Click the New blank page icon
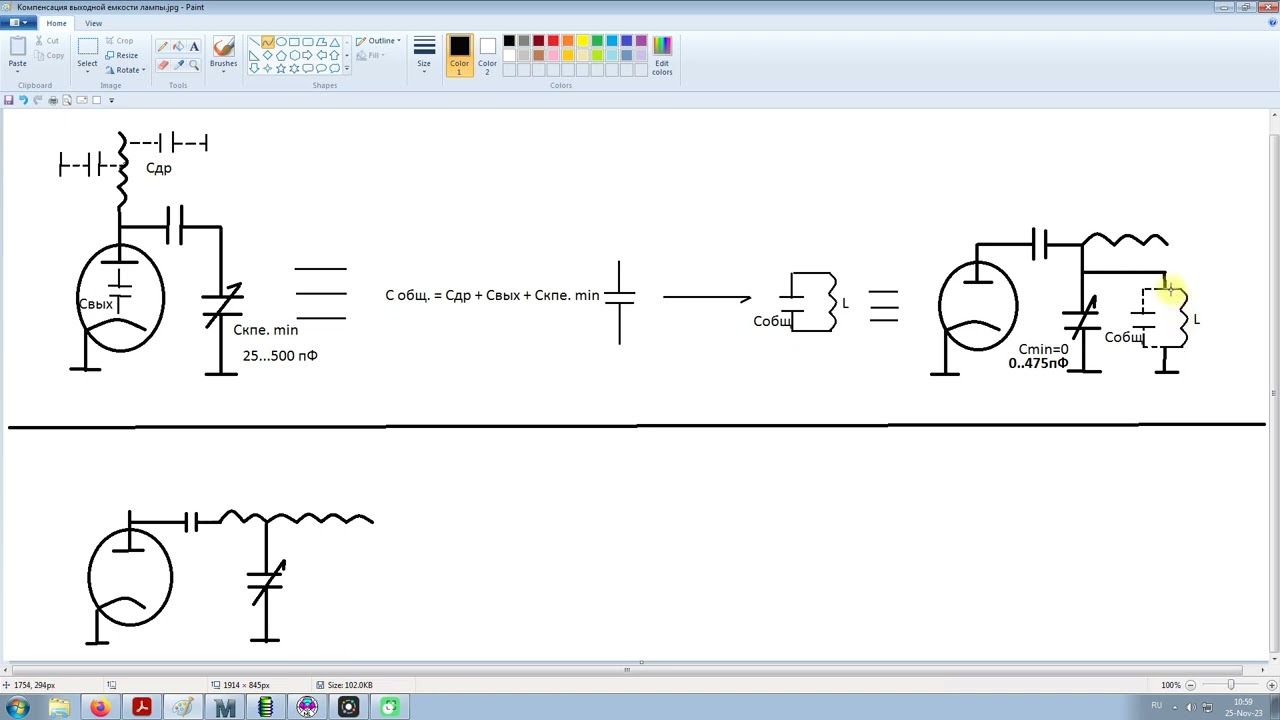The height and width of the screenshot is (720, 1280). [x=97, y=100]
